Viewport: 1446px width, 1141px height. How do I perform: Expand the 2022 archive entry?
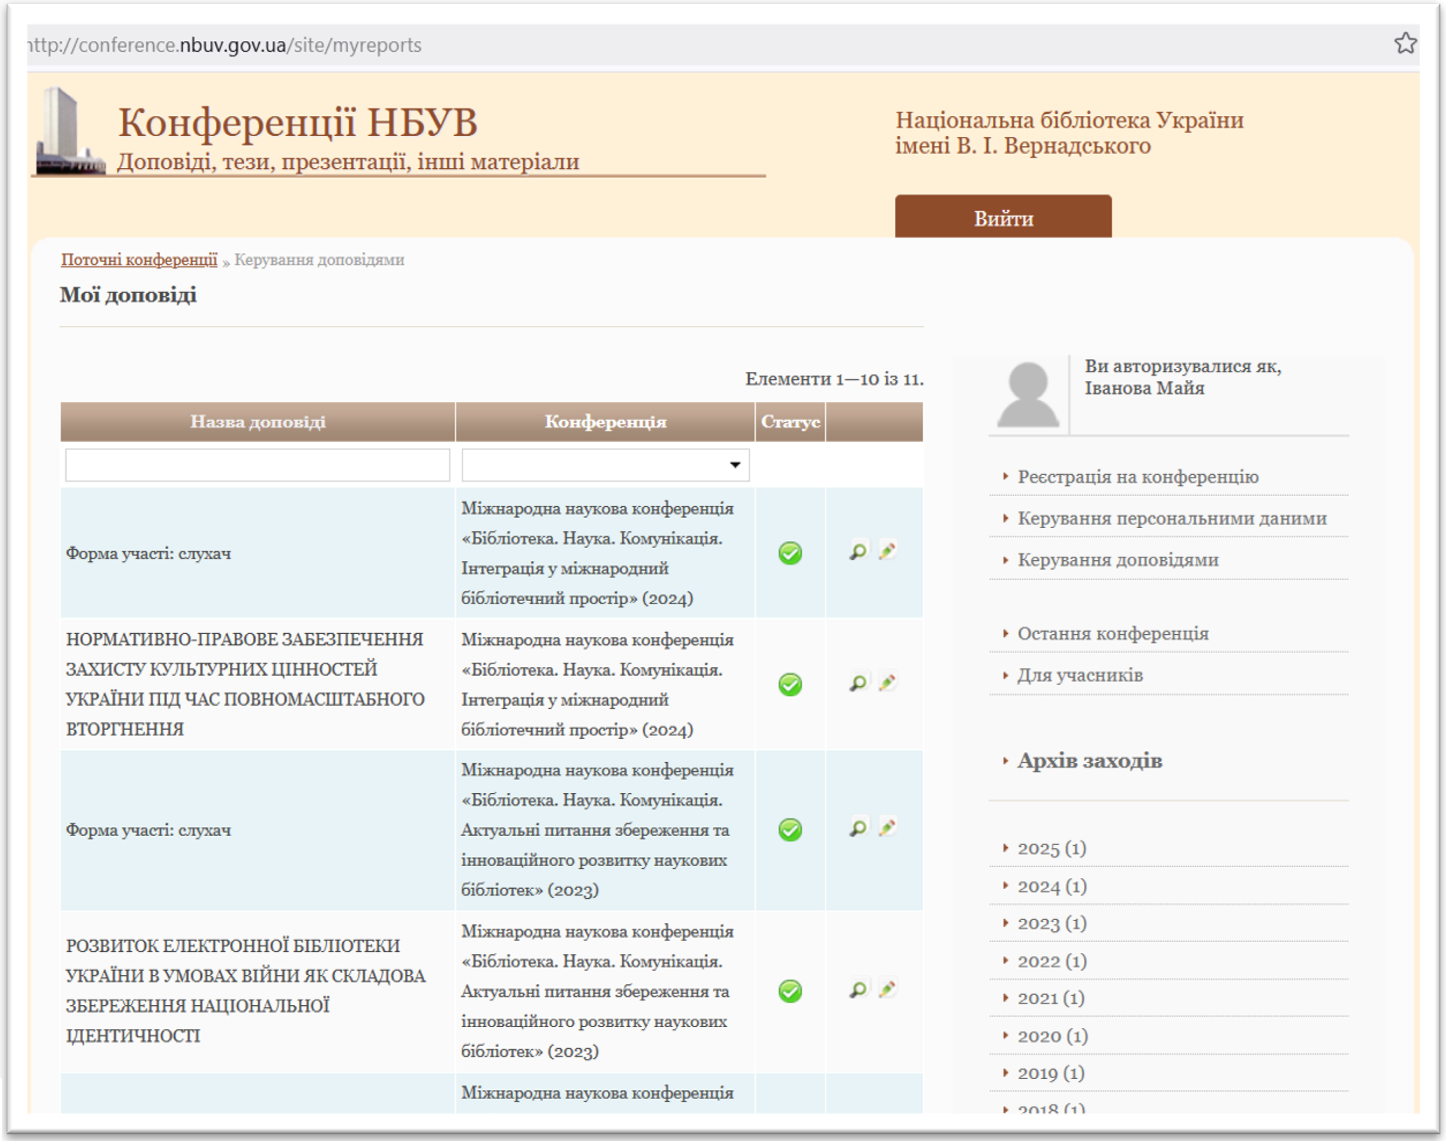(1051, 961)
